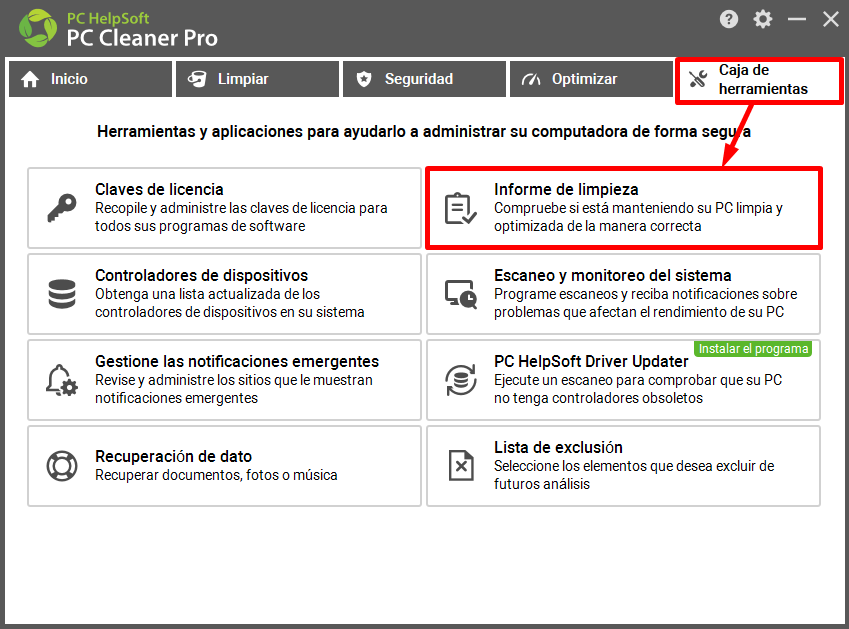
Task: Open settings with the gear icon
Action: point(762,19)
